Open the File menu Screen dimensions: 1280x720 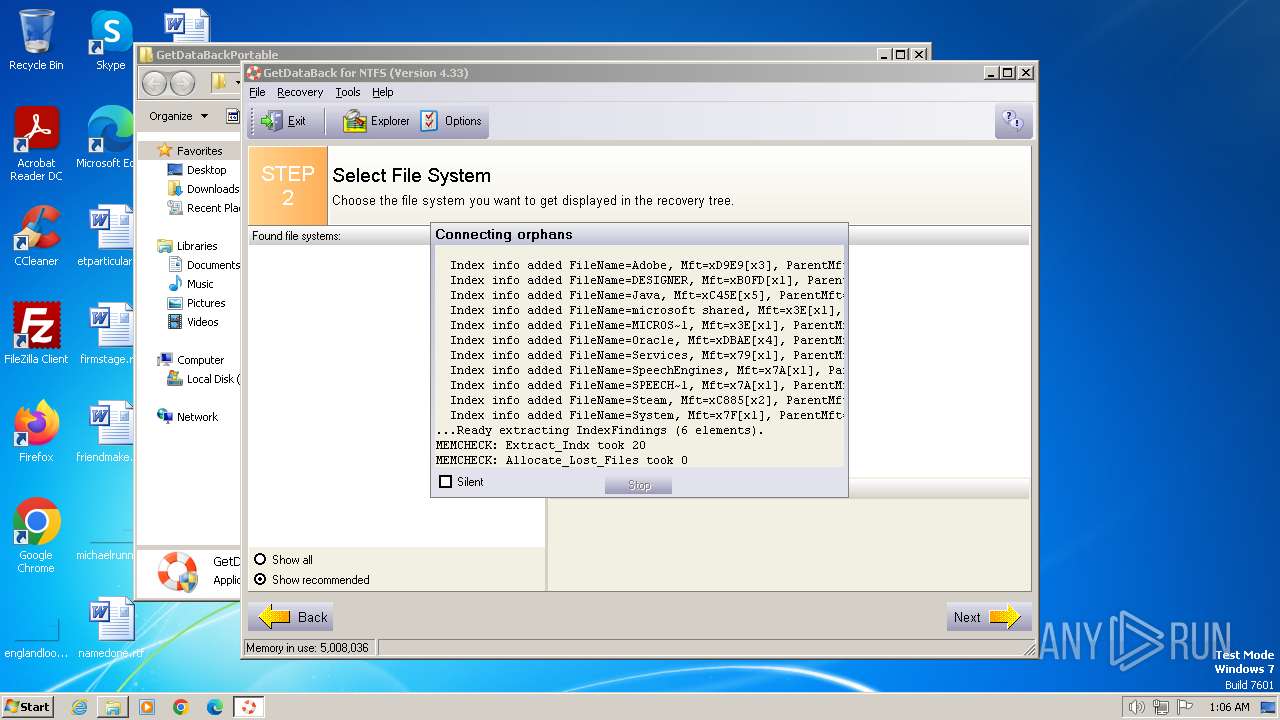pos(257,92)
